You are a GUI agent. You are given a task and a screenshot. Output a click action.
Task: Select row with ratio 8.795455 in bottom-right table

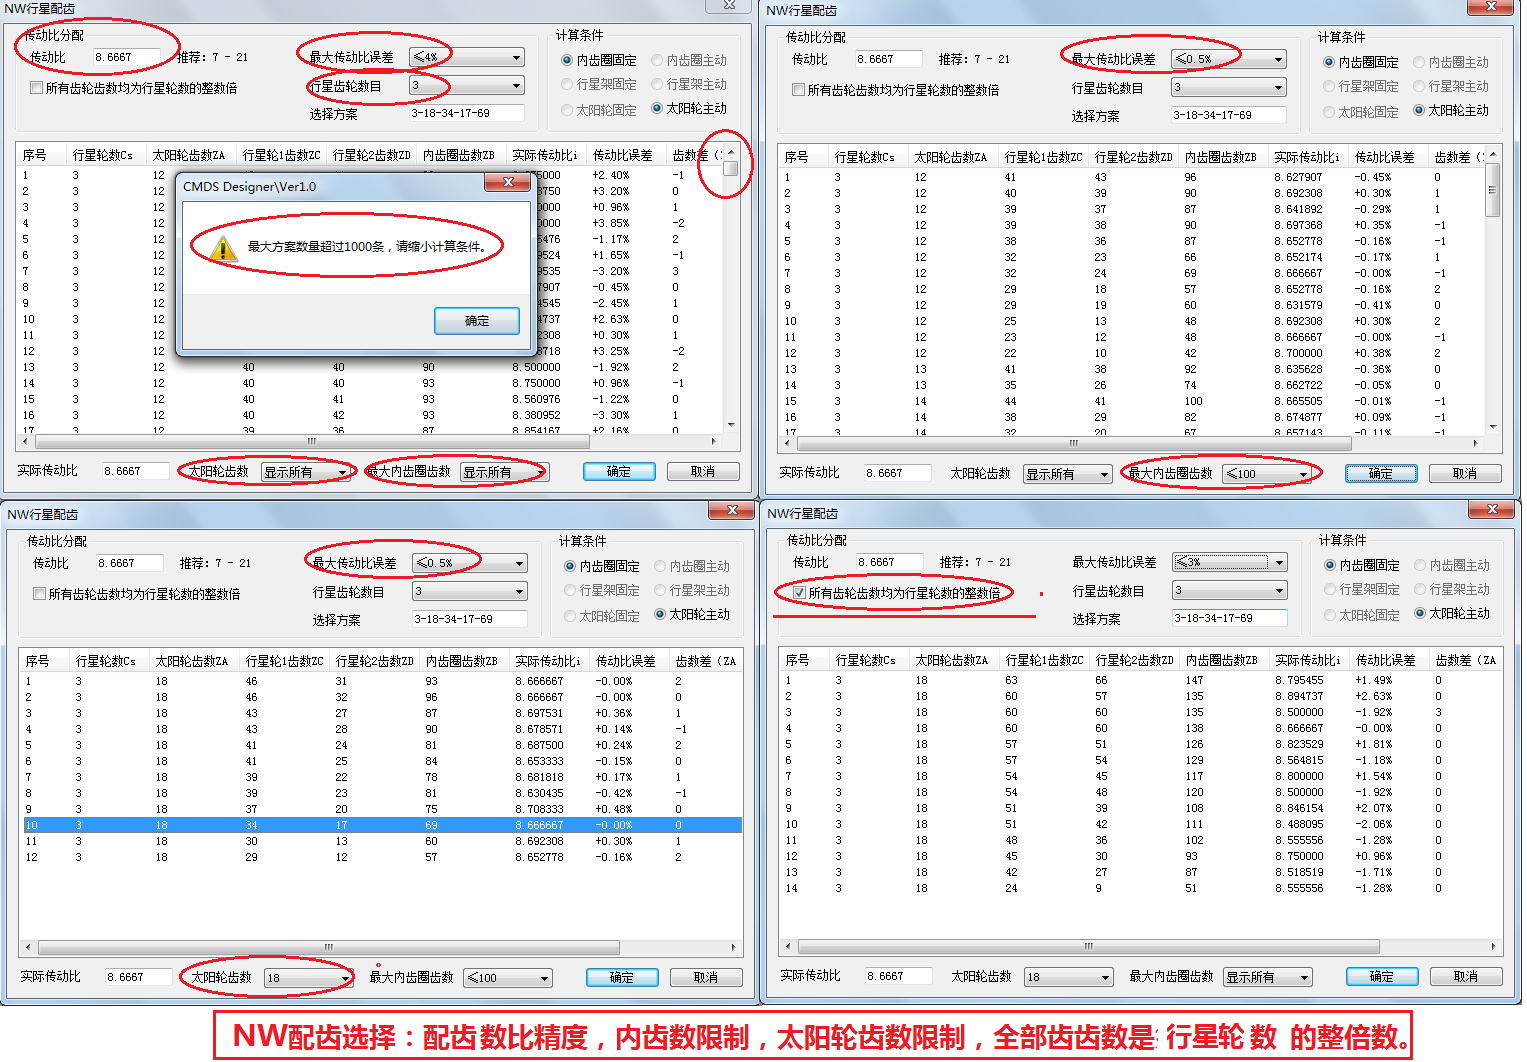pyautogui.click(x=1140, y=680)
